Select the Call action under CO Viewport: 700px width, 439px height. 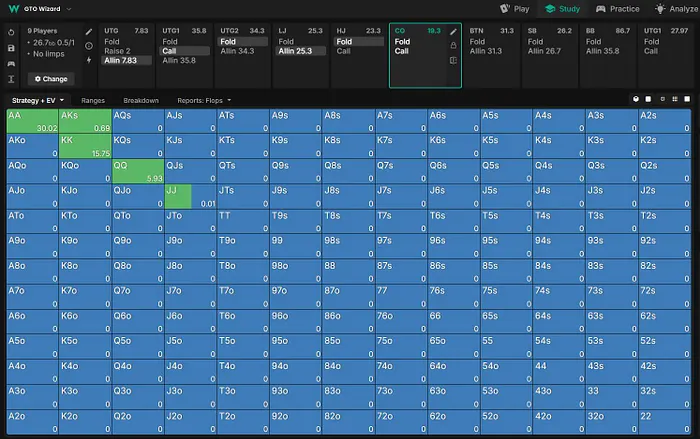click(x=402, y=51)
